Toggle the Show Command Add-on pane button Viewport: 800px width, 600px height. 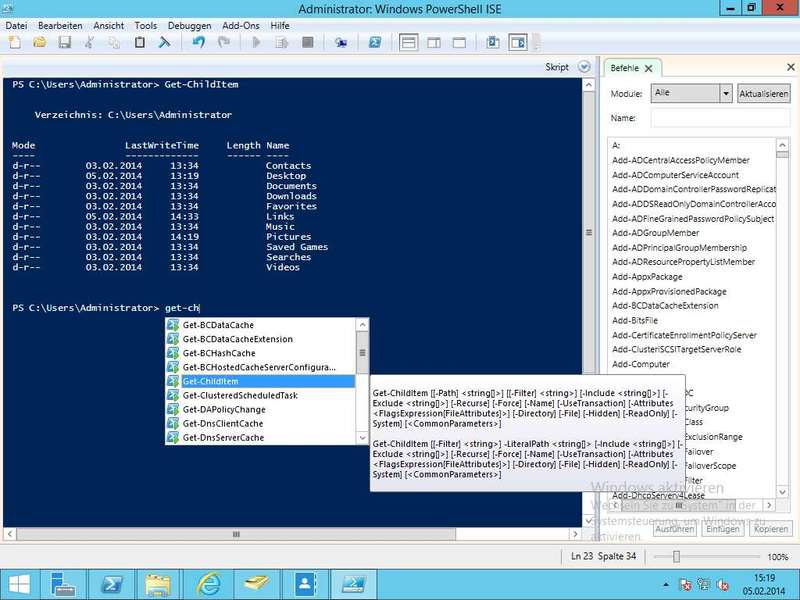coord(518,43)
